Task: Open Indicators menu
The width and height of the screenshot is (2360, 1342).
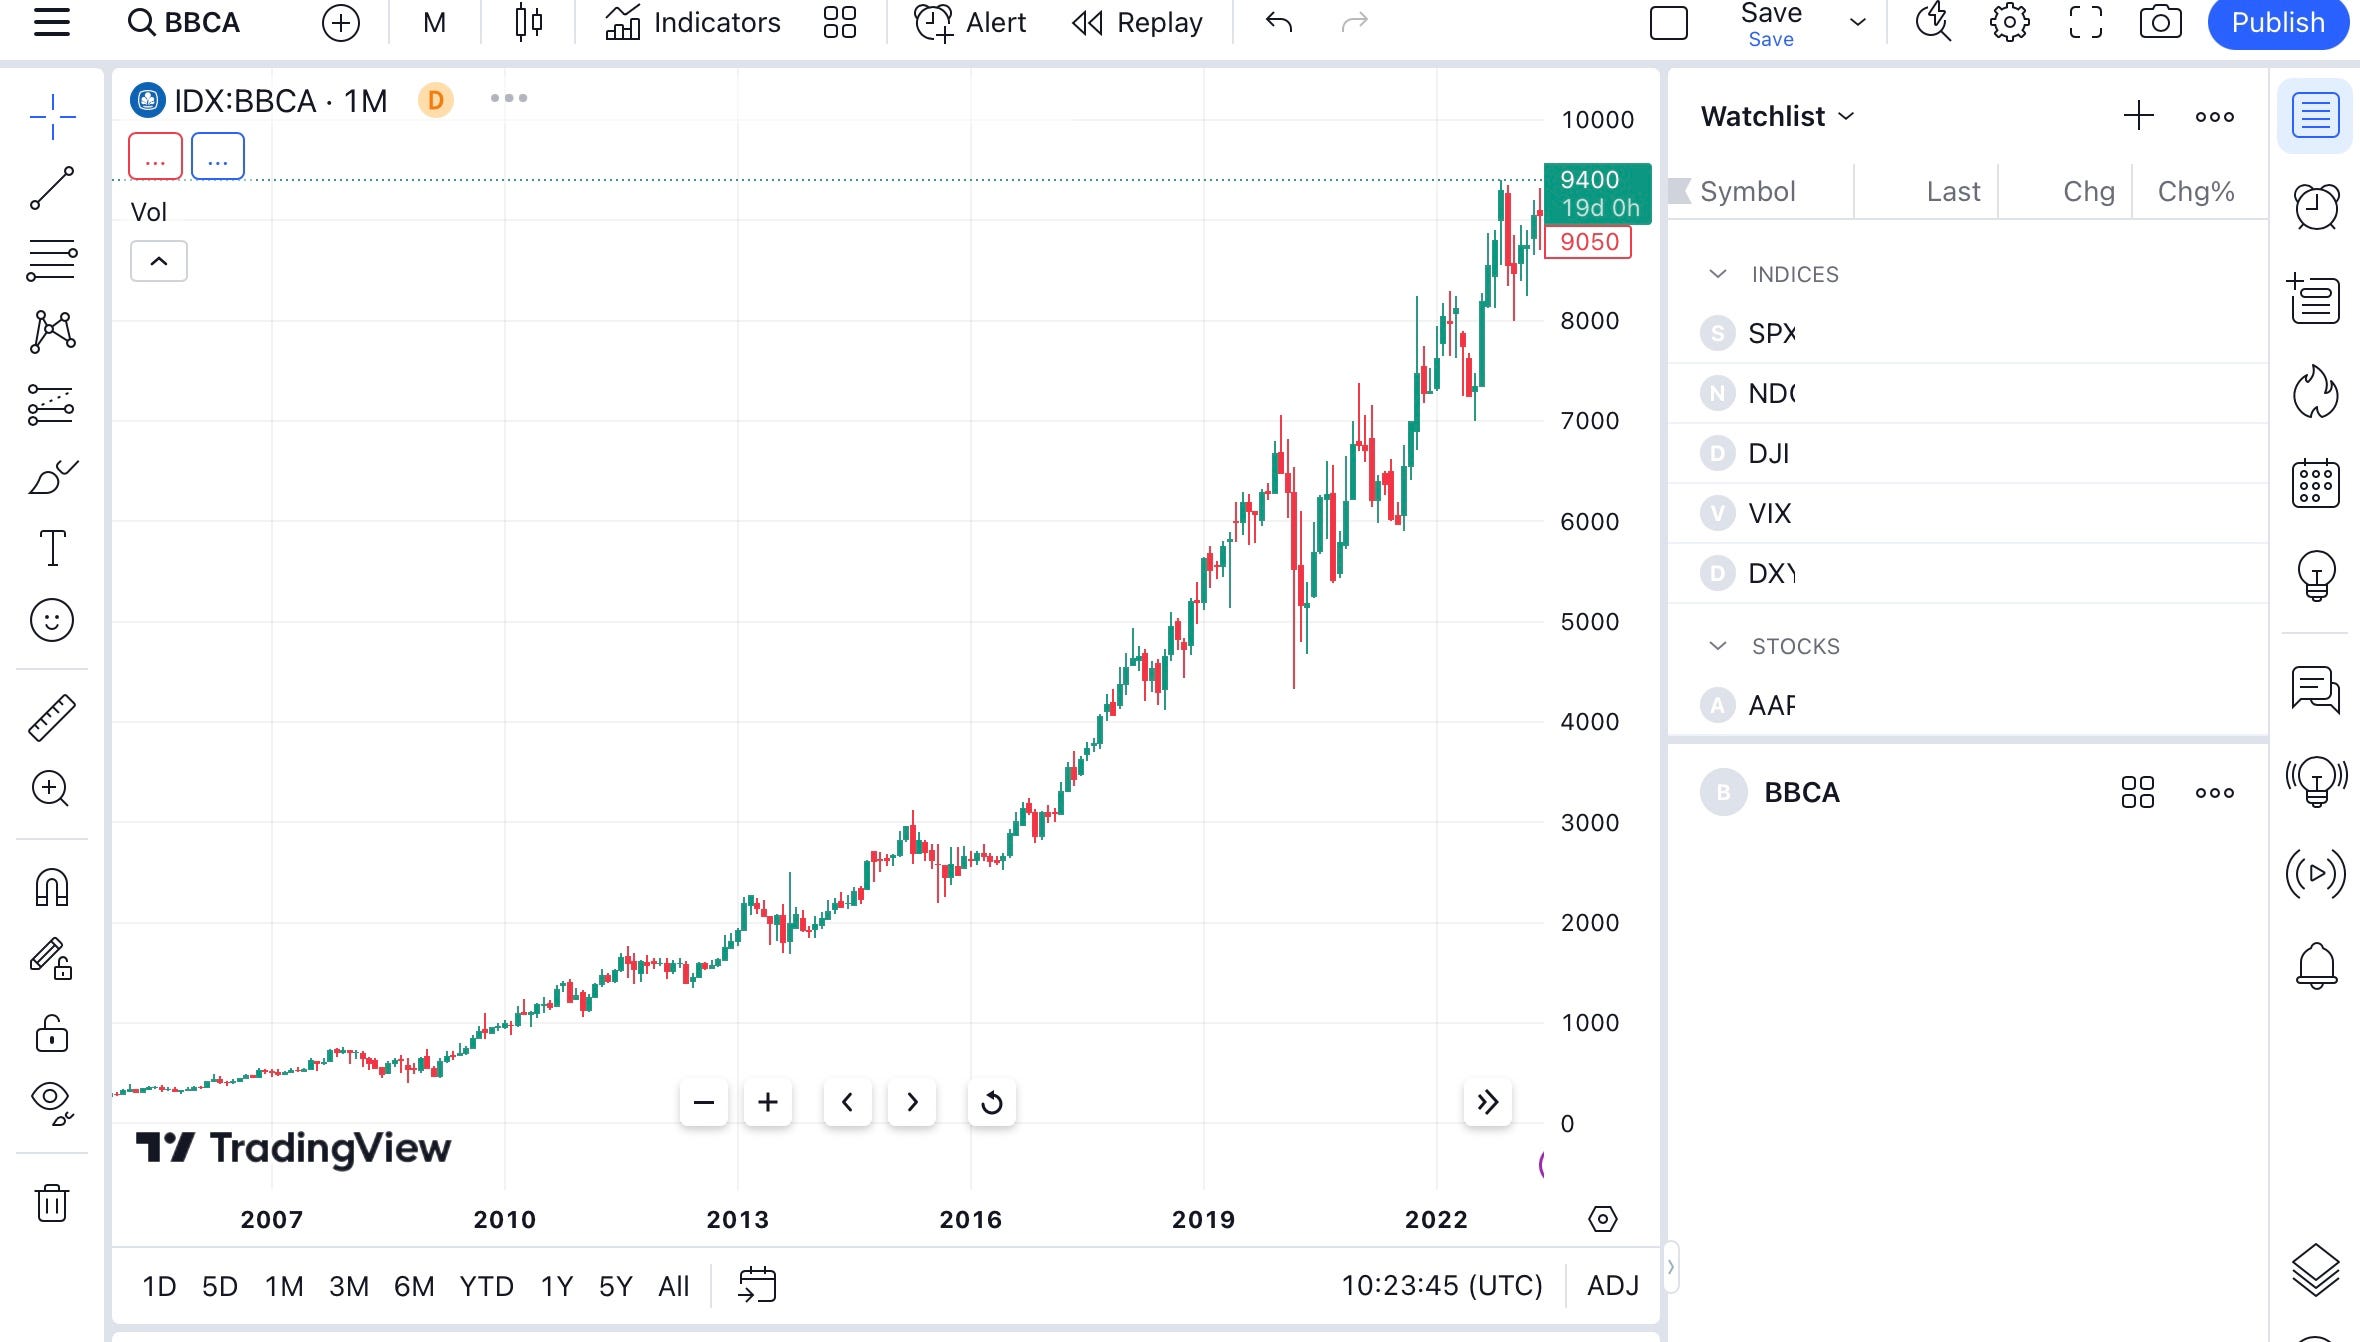Action: [693, 22]
